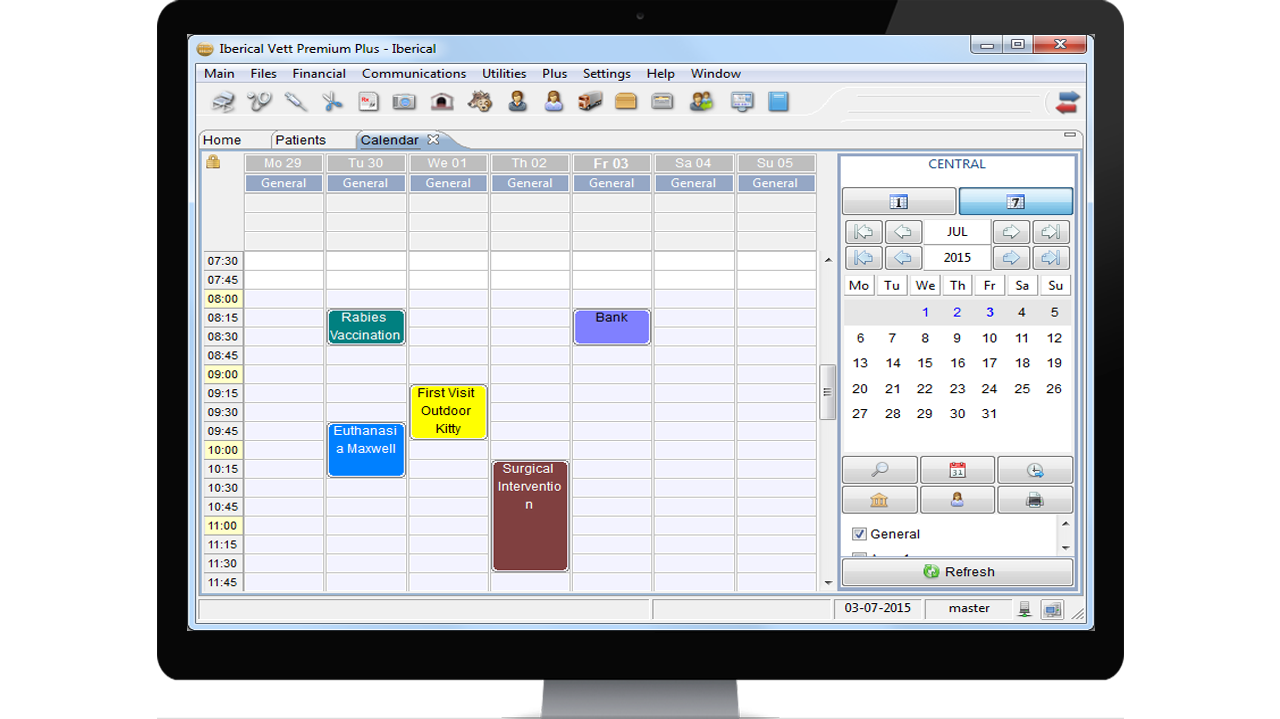Go to next month using arrow
The image size is (1280, 719).
point(1011,232)
